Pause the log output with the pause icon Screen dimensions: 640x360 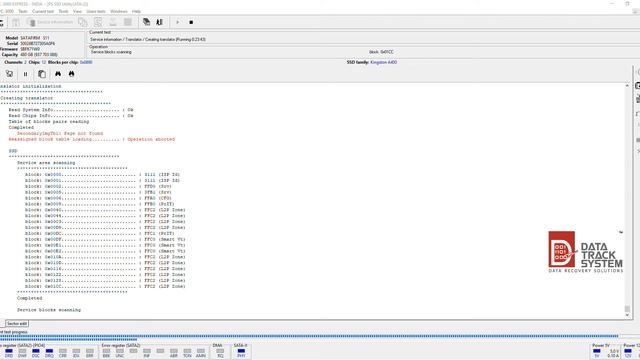[x=25, y=74]
